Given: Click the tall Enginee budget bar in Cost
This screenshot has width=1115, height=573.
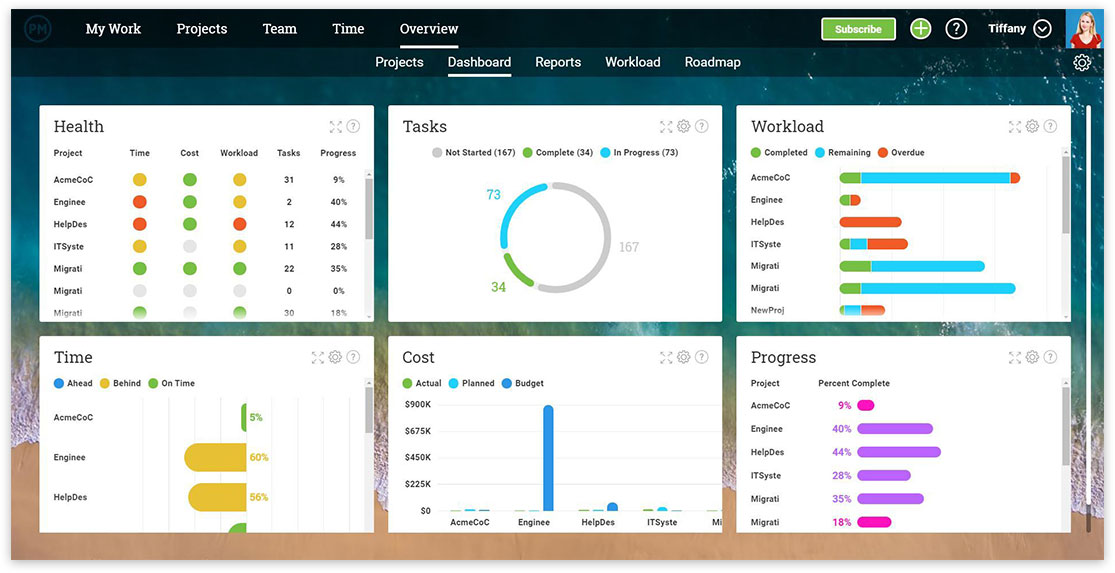Looking at the screenshot, I should click(x=548, y=458).
